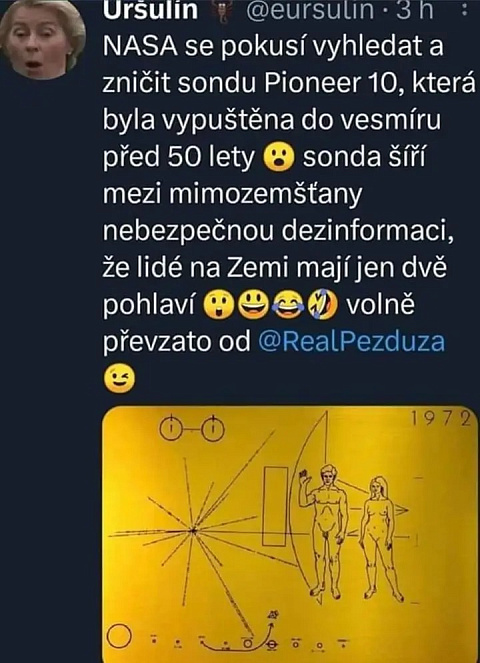Click the "3 h" tweet timestamp
This screenshot has height=663, width=480.
tap(415, 10)
